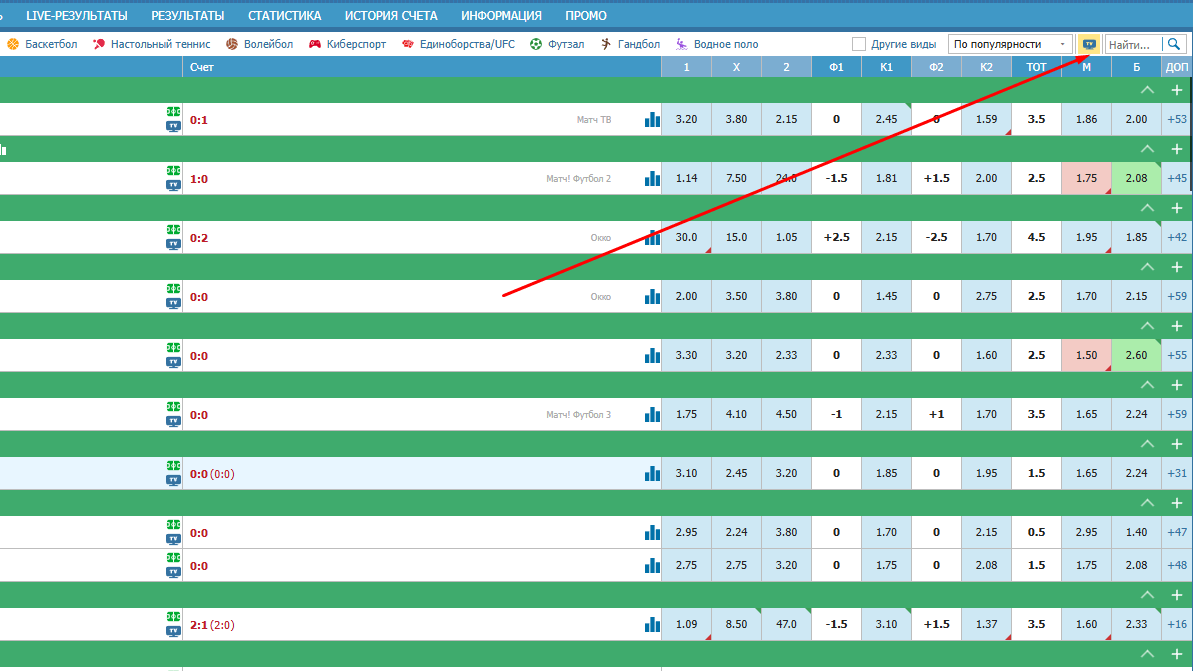This screenshot has height=671, width=1193.
Task: Open the Водное поло sport link
Action: 717,44
